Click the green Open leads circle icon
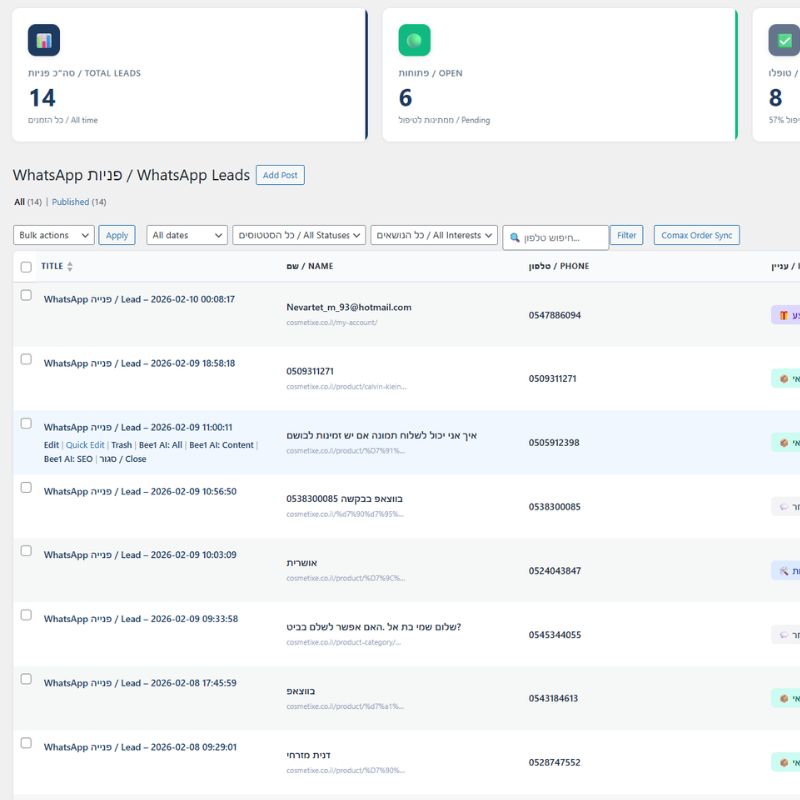 click(x=414, y=40)
